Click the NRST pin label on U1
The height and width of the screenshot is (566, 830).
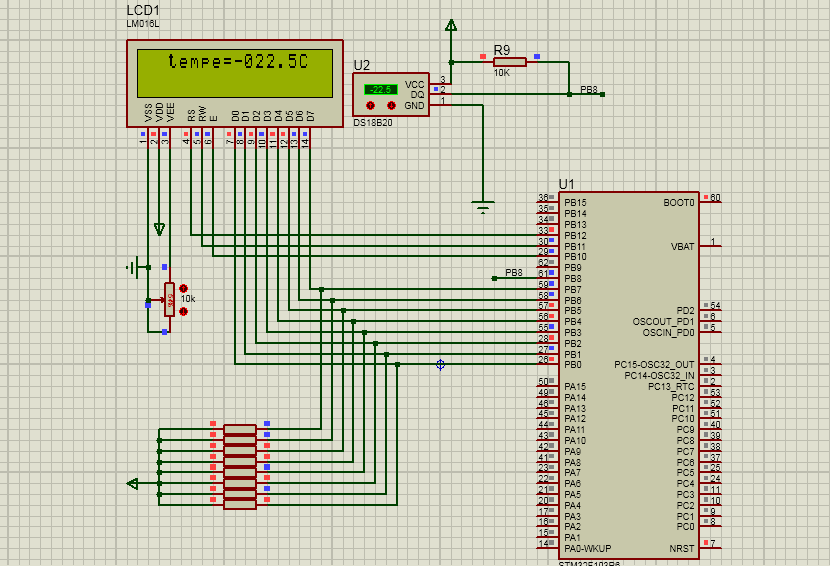point(682,549)
